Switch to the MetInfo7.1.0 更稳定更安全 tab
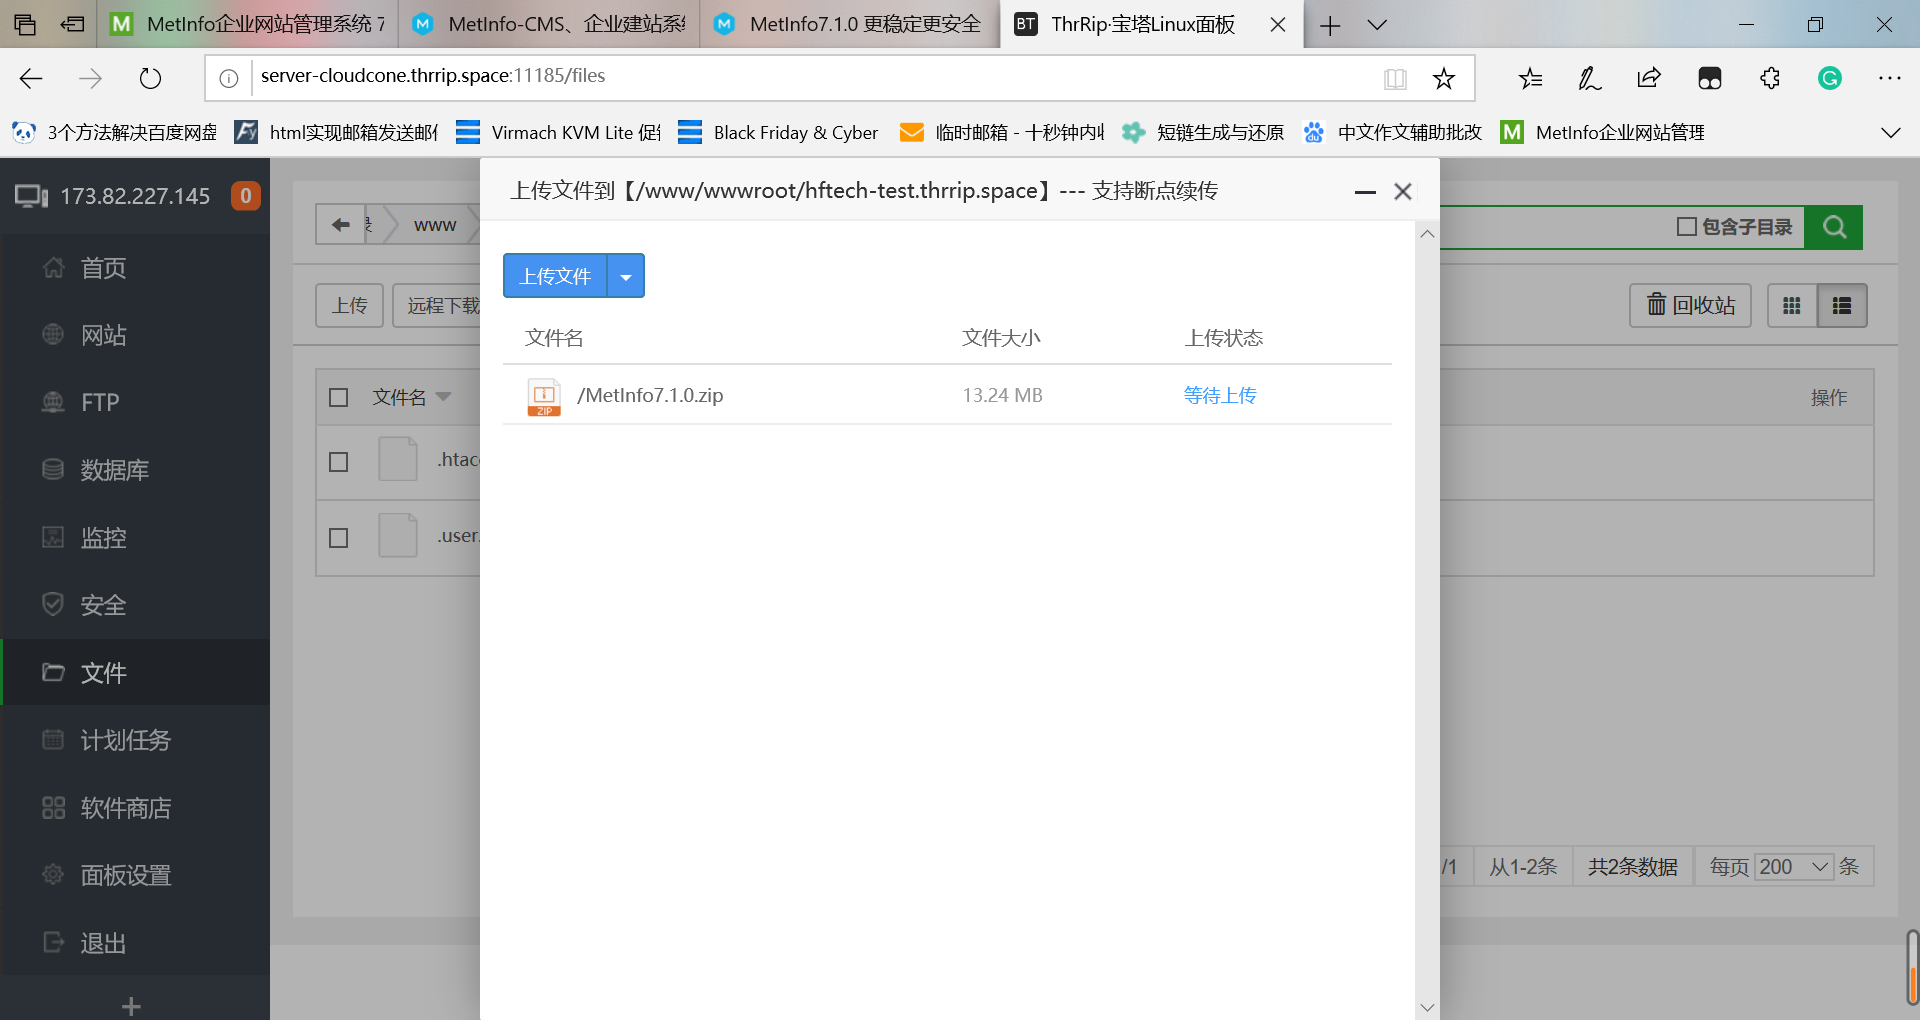 point(850,24)
